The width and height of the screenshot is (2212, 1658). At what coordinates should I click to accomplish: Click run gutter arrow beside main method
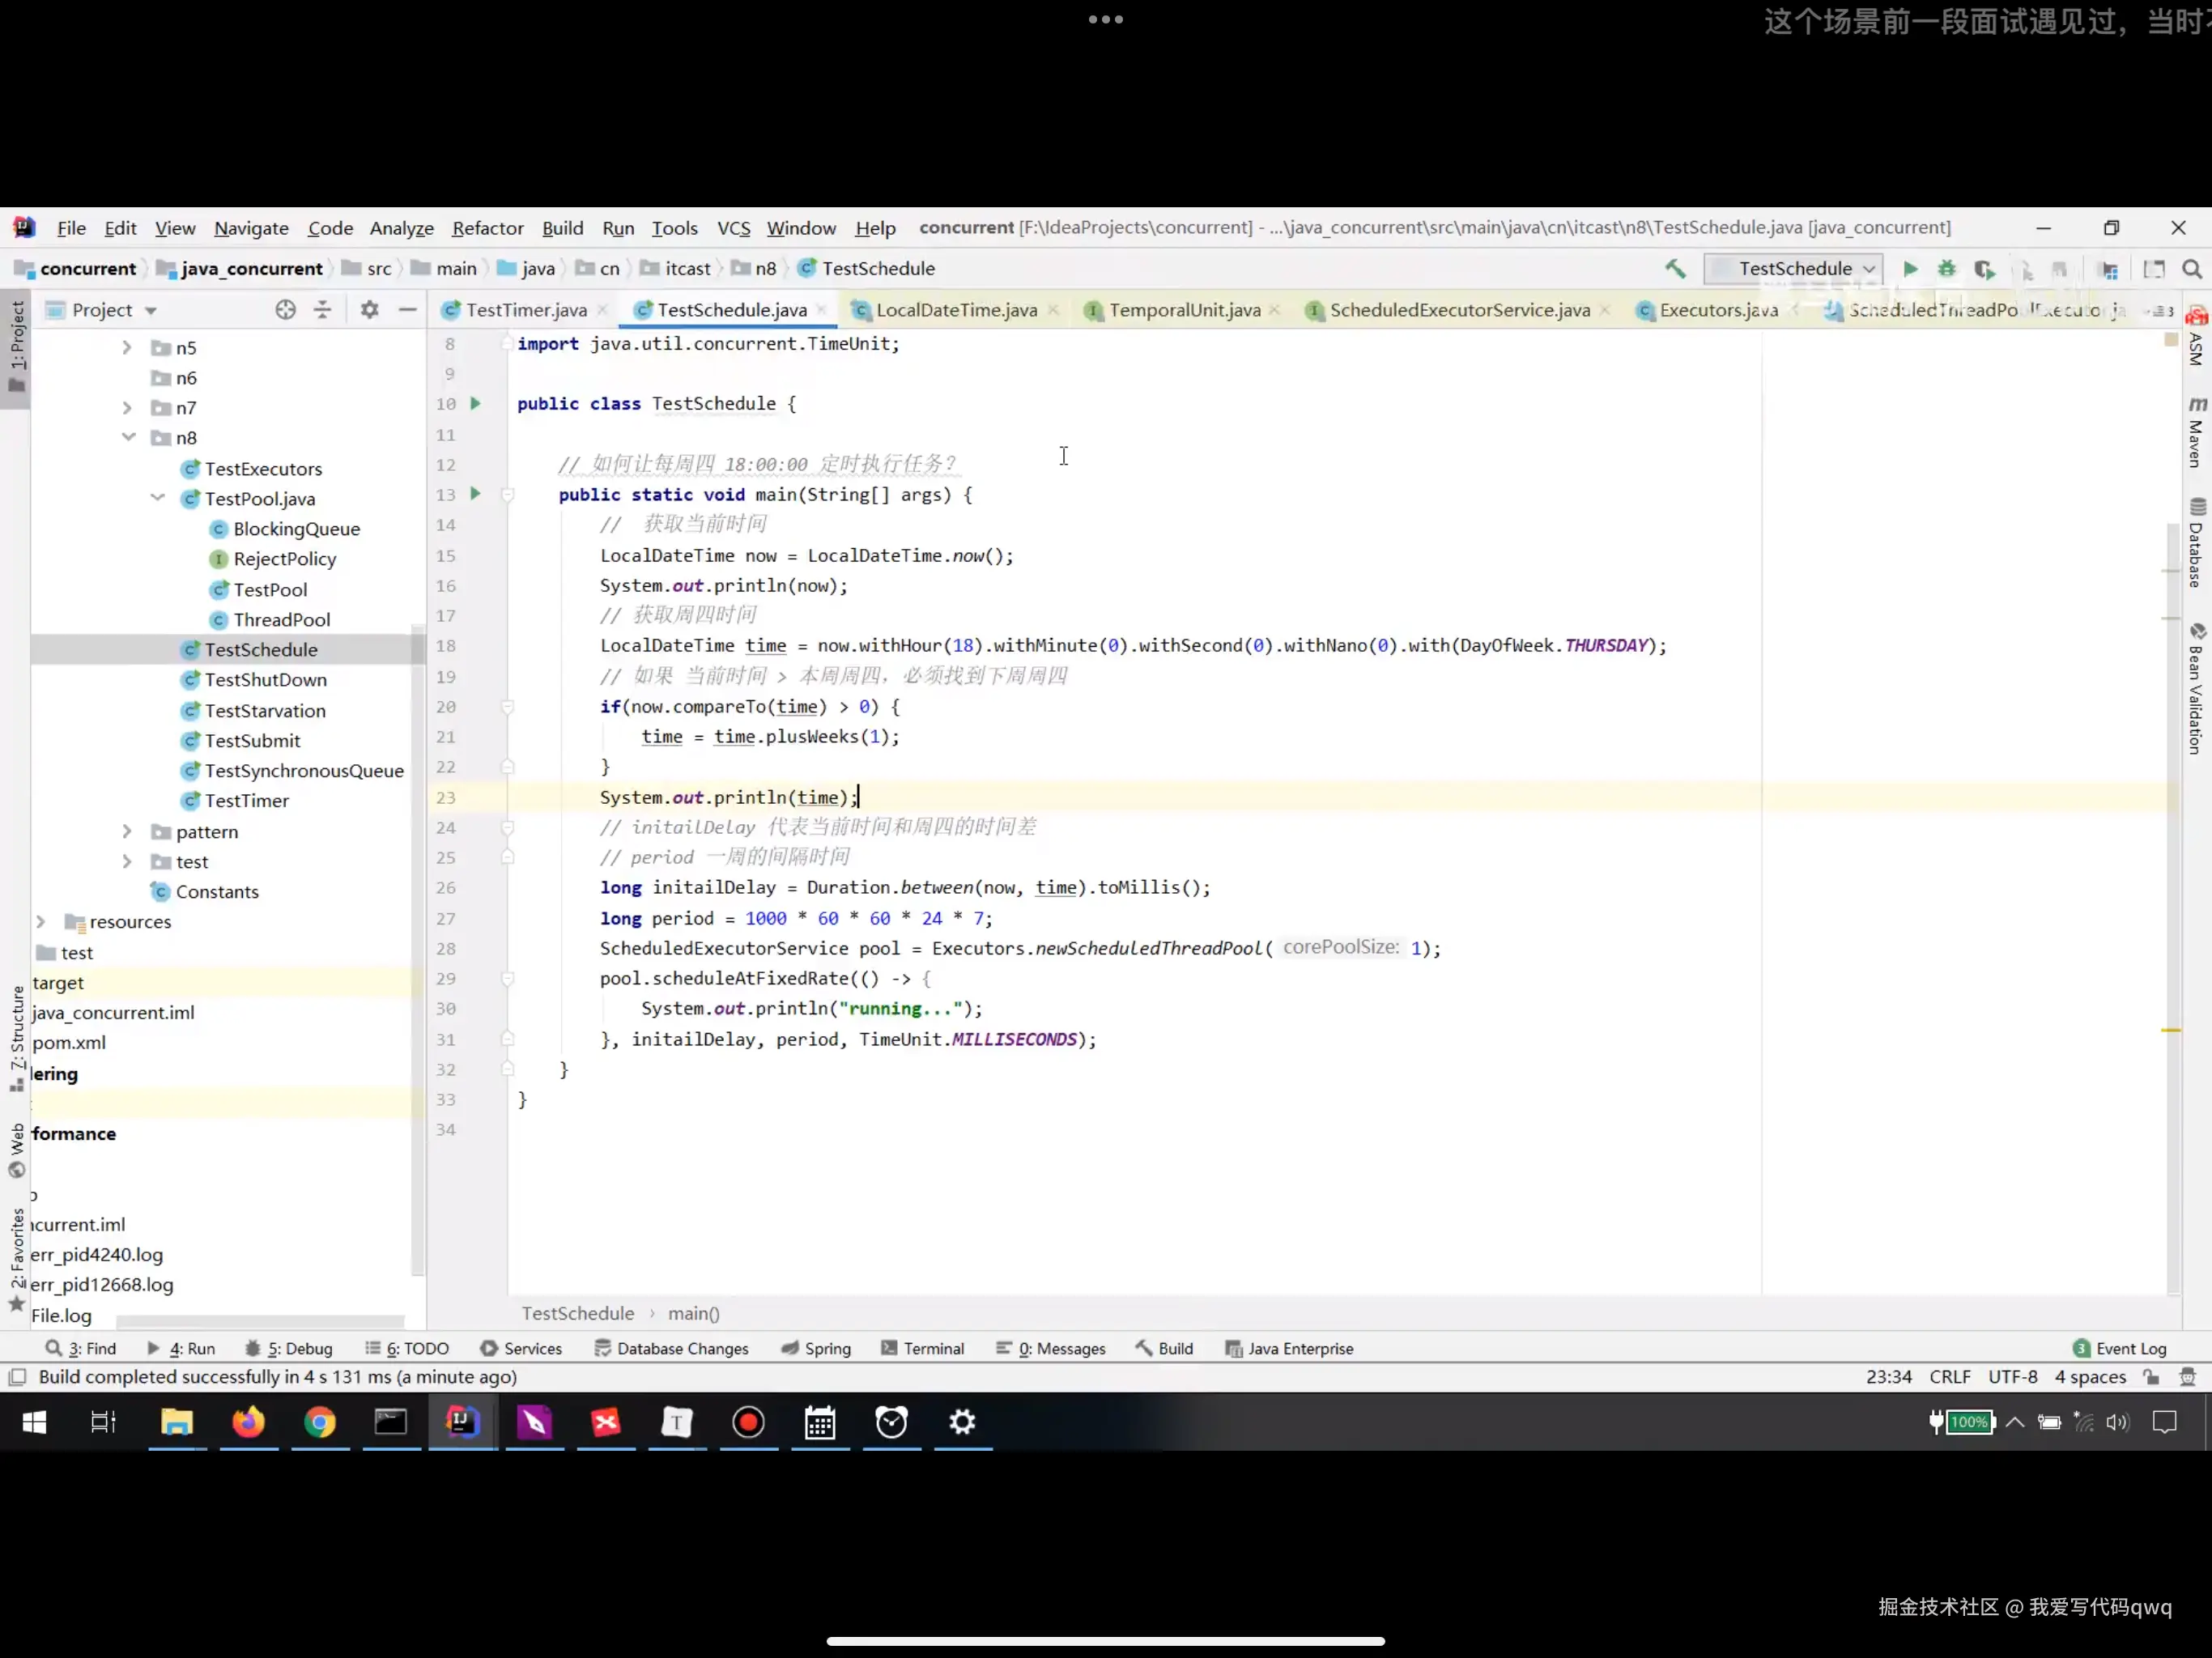476,494
